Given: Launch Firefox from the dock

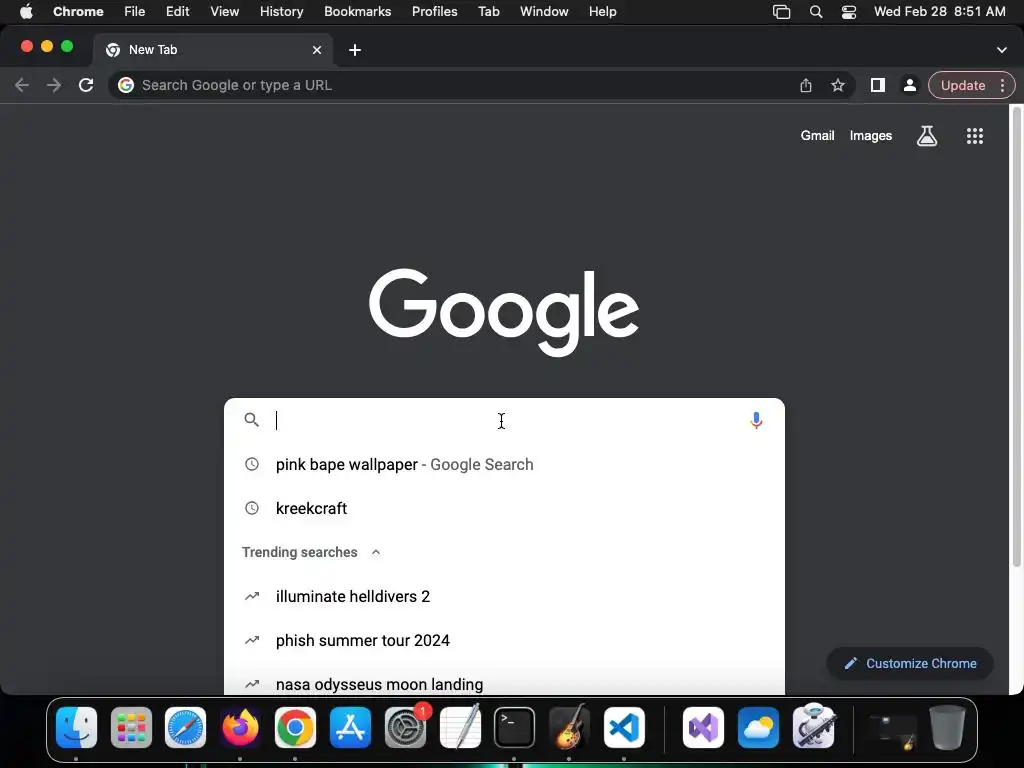Looking at the screenshot, I should coord(240,728).
